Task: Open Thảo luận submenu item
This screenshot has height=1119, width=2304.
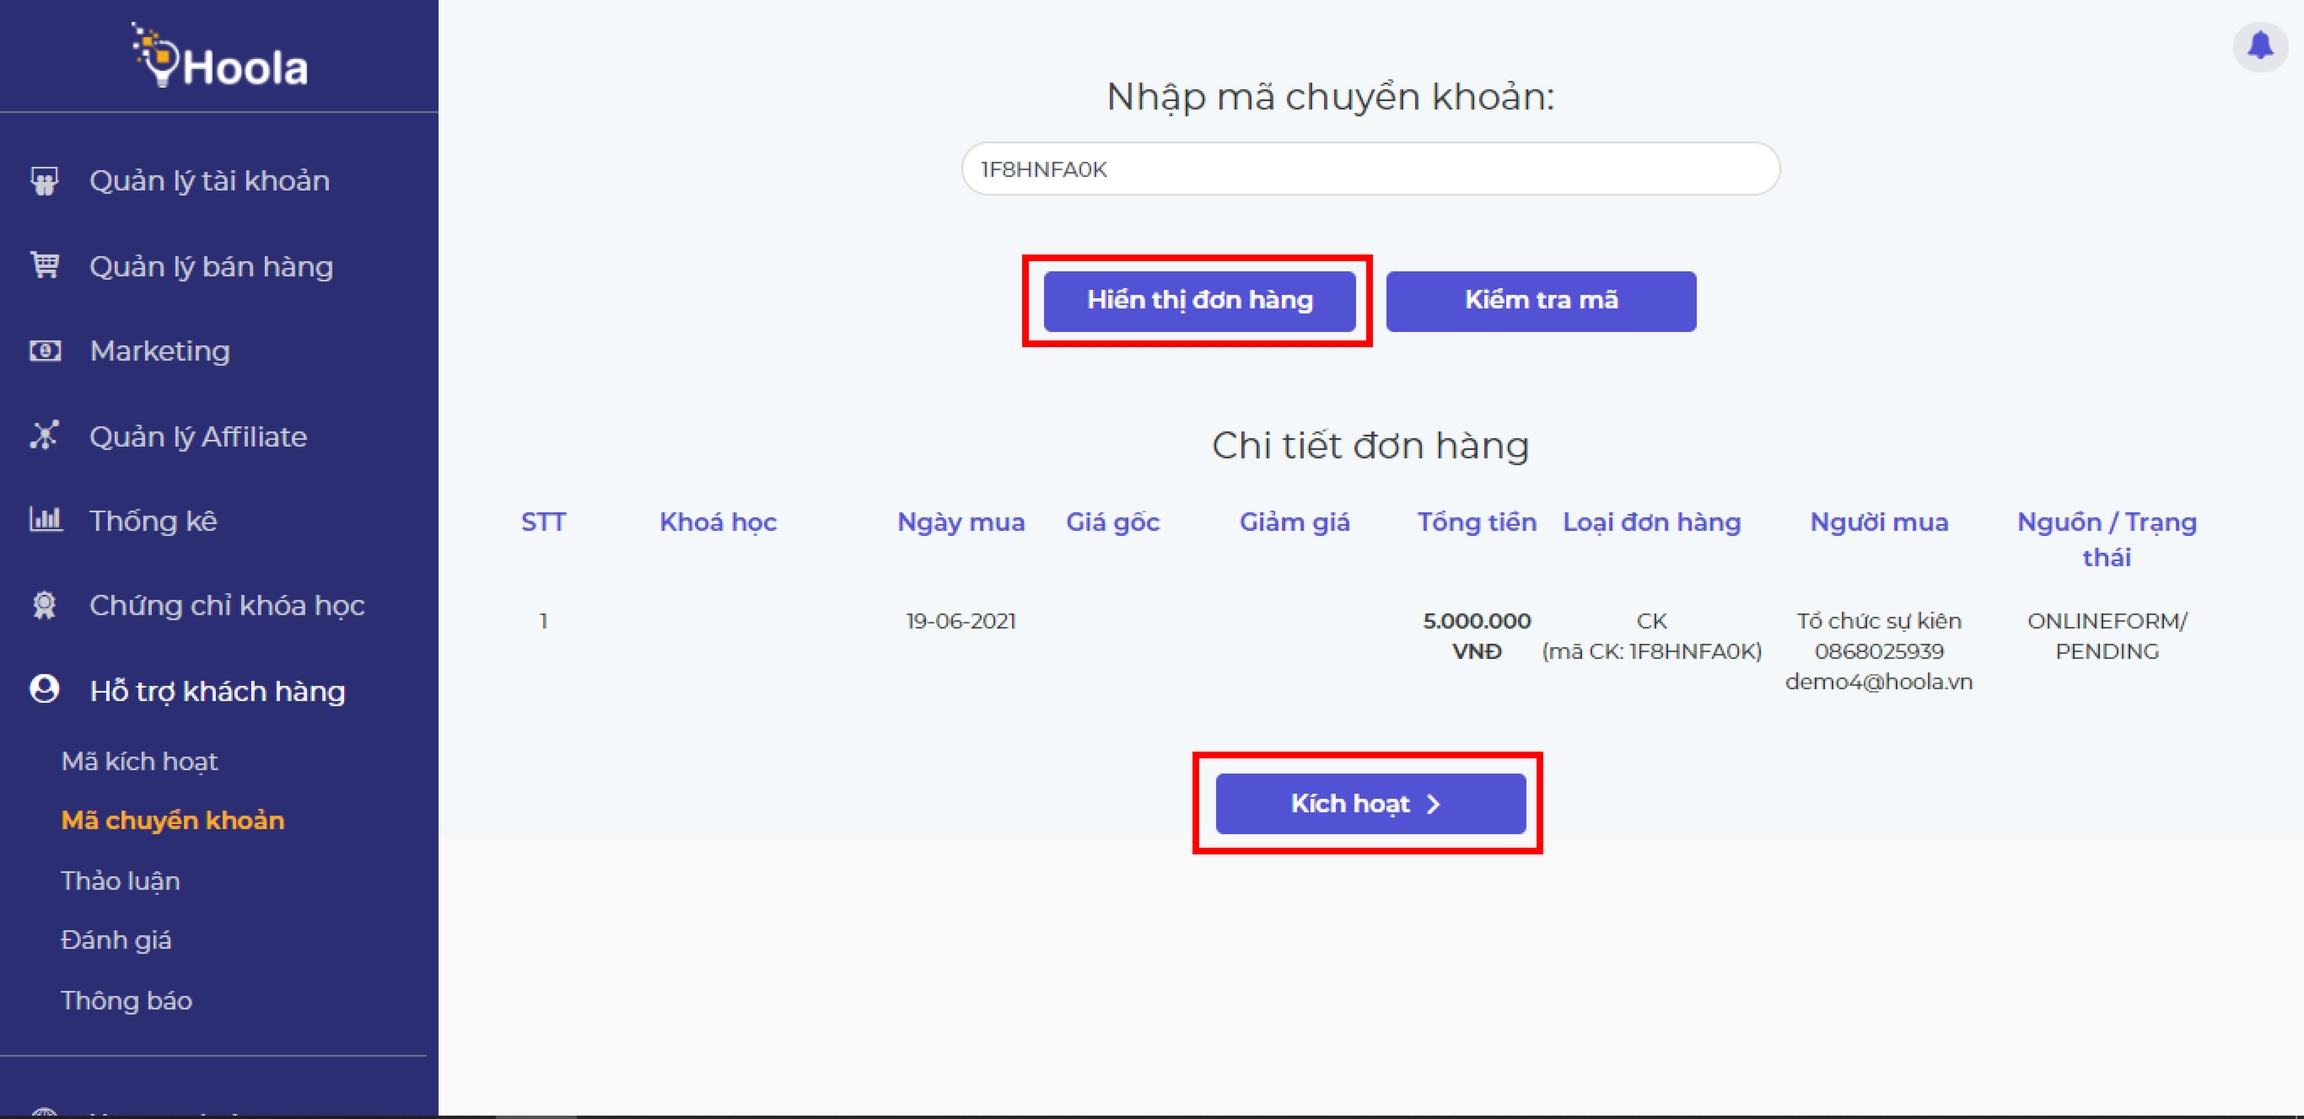Action: tap(120, 881)
